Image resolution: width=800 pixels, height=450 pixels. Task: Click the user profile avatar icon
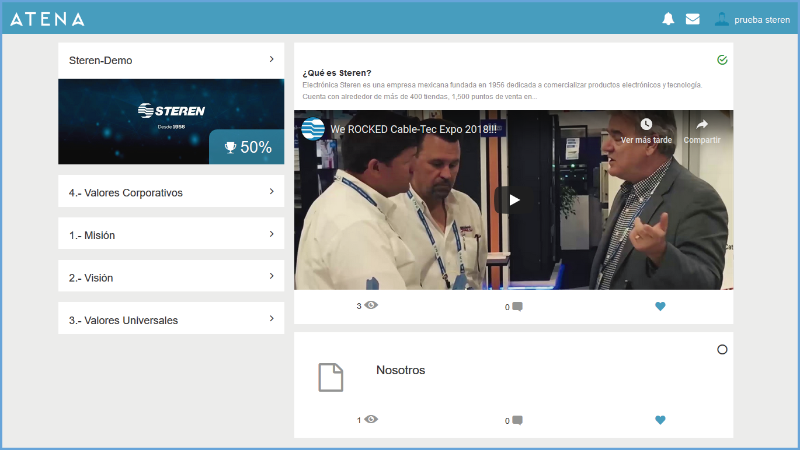click(x=721, y=19)
